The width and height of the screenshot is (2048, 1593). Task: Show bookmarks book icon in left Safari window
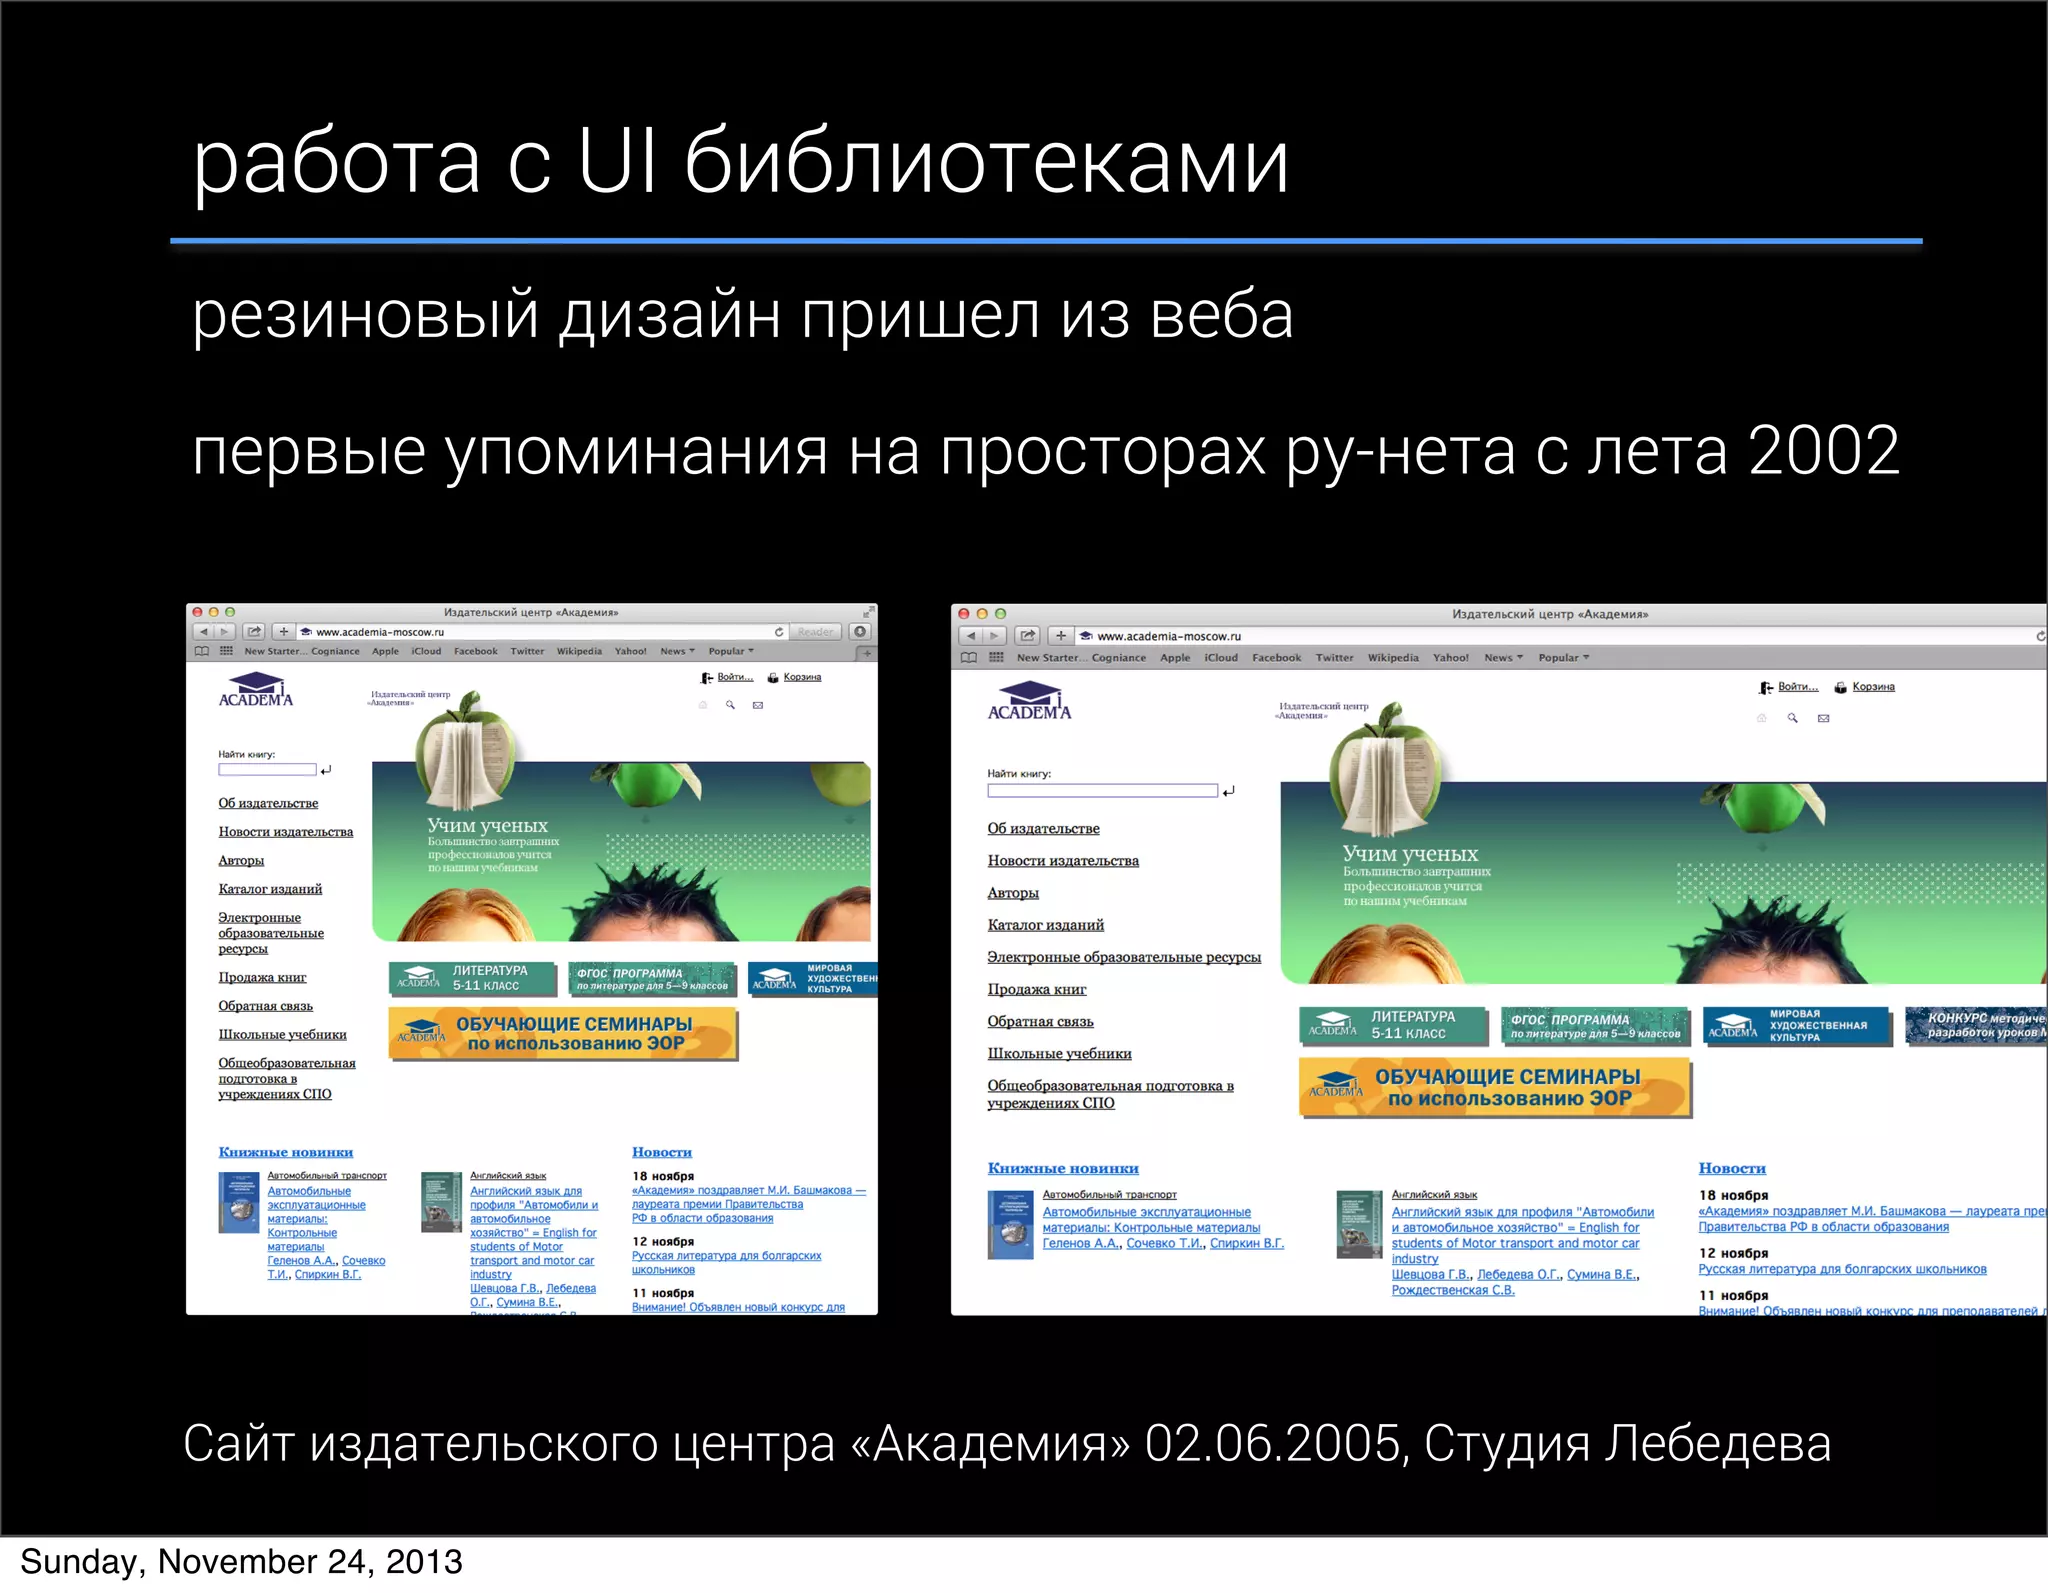(202, 651)
